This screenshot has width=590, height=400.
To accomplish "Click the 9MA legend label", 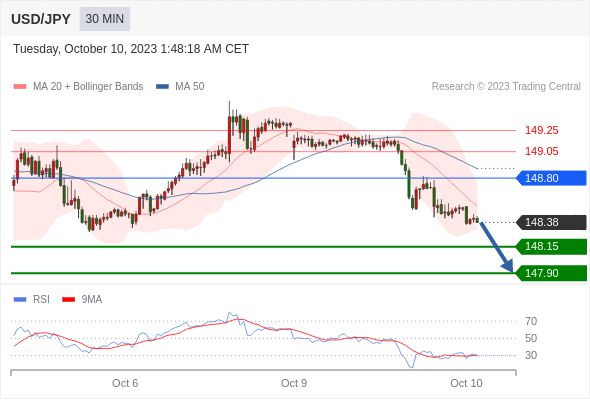I will tap(92, 300).
